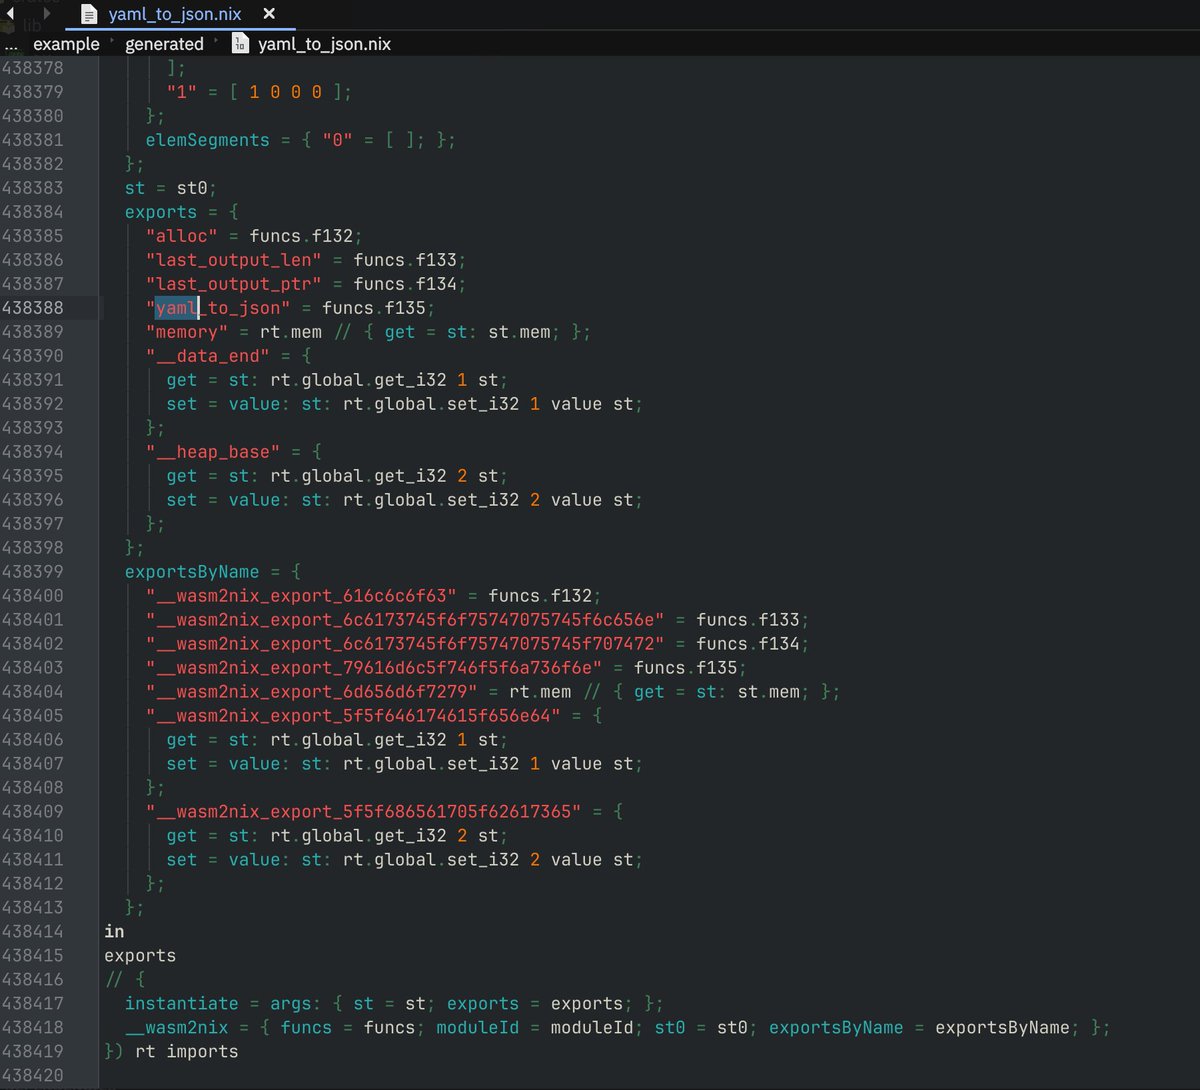Click line number 438378 in the gutter
1200x1090 pixels.
(x=32, y=68)
